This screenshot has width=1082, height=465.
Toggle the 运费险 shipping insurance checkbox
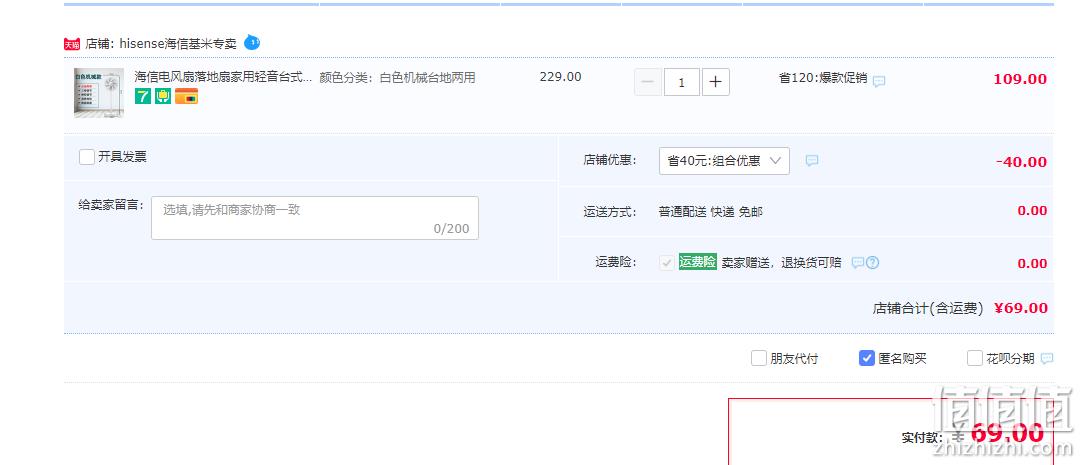pos(667,262)
